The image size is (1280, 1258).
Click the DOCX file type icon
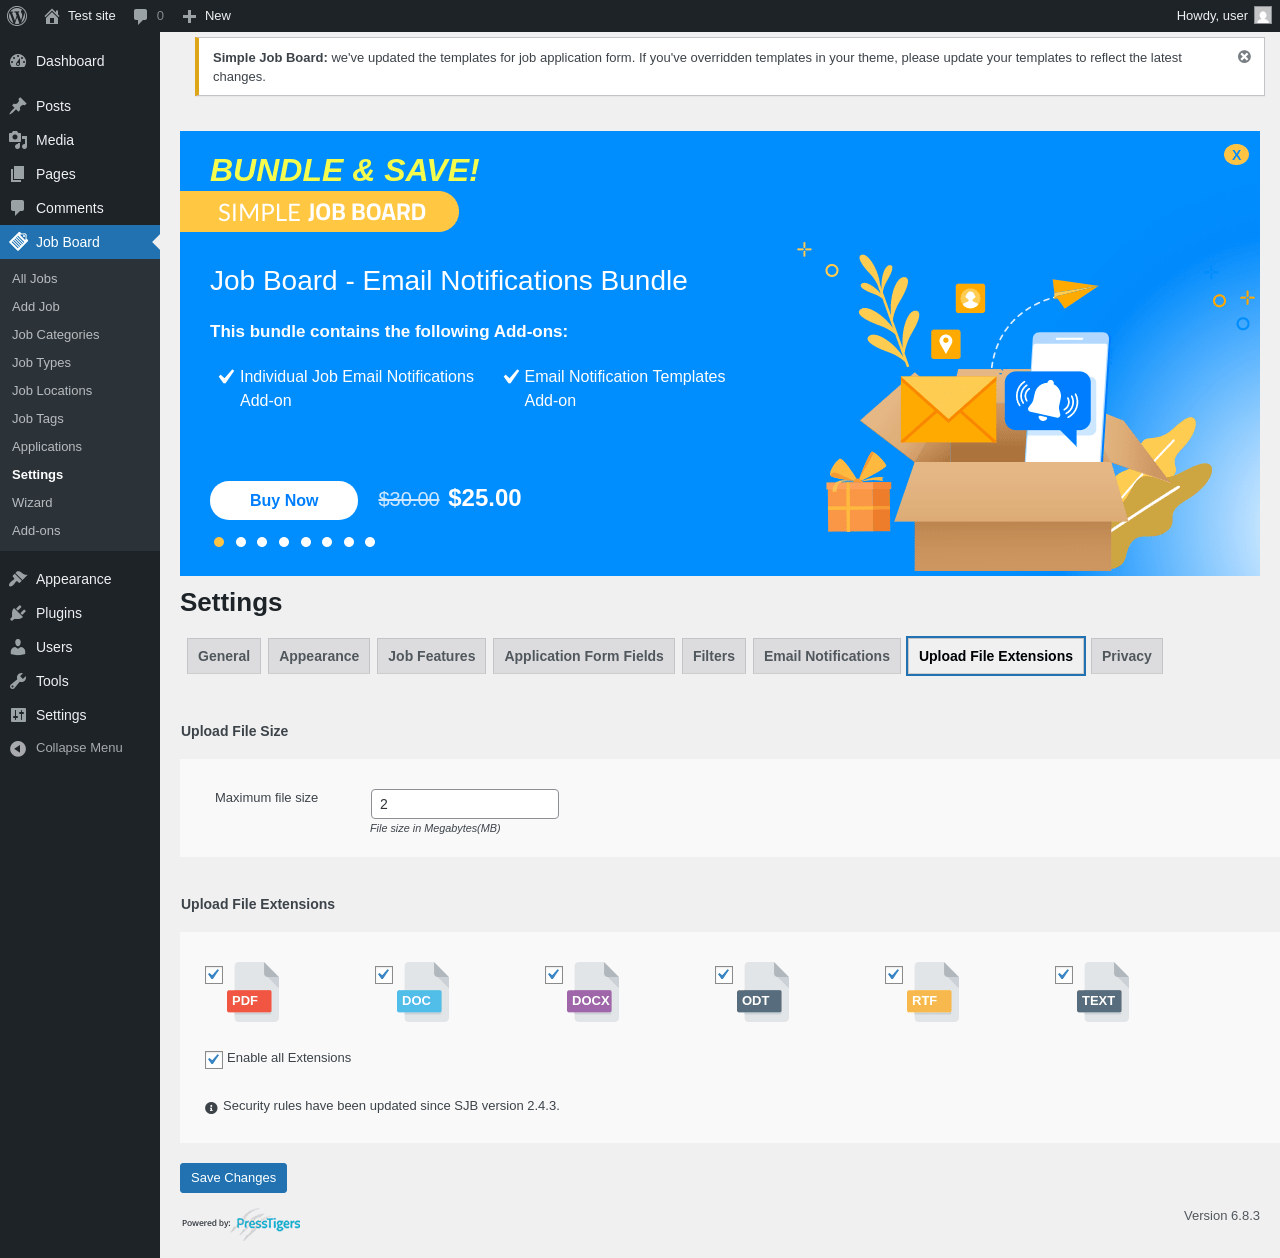click(593, 991)
